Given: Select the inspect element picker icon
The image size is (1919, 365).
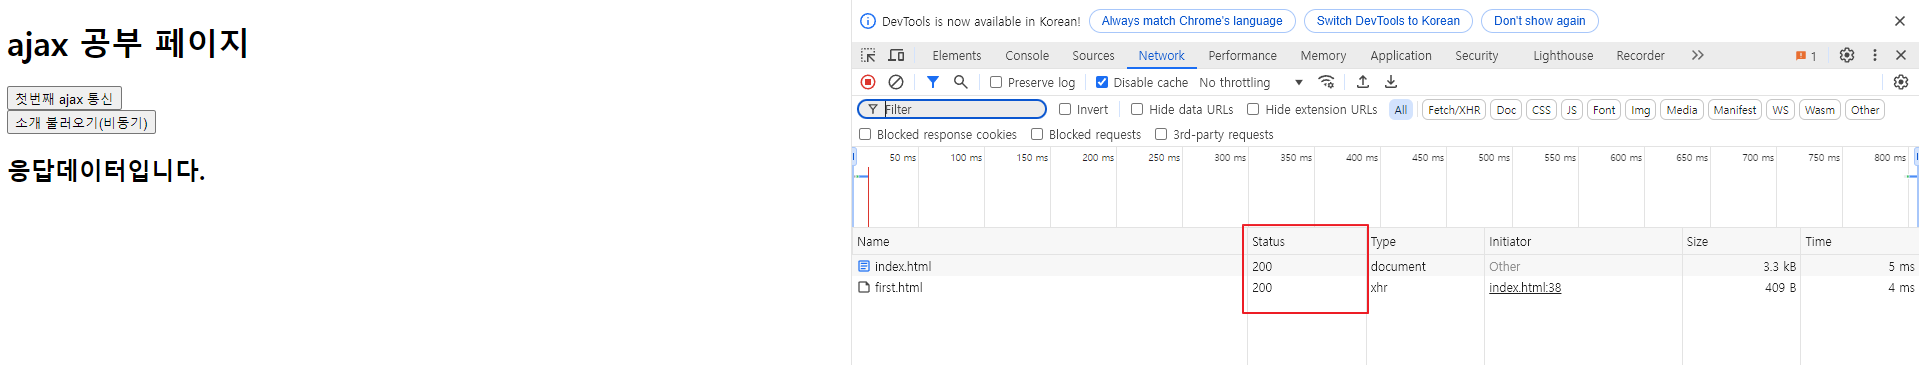Looking at the screenshot, I should click(868, 56).
